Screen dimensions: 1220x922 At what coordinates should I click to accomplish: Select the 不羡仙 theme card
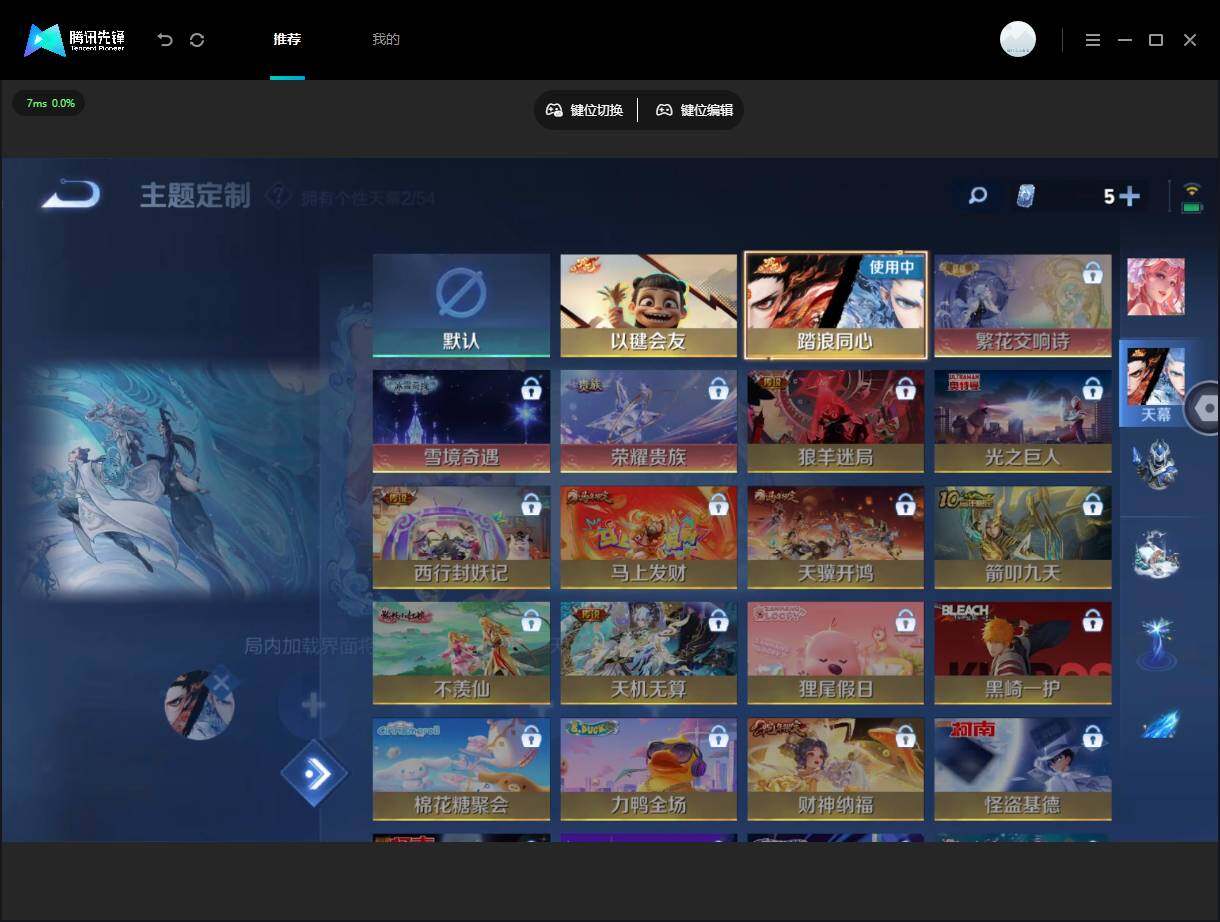click(461, 653)
